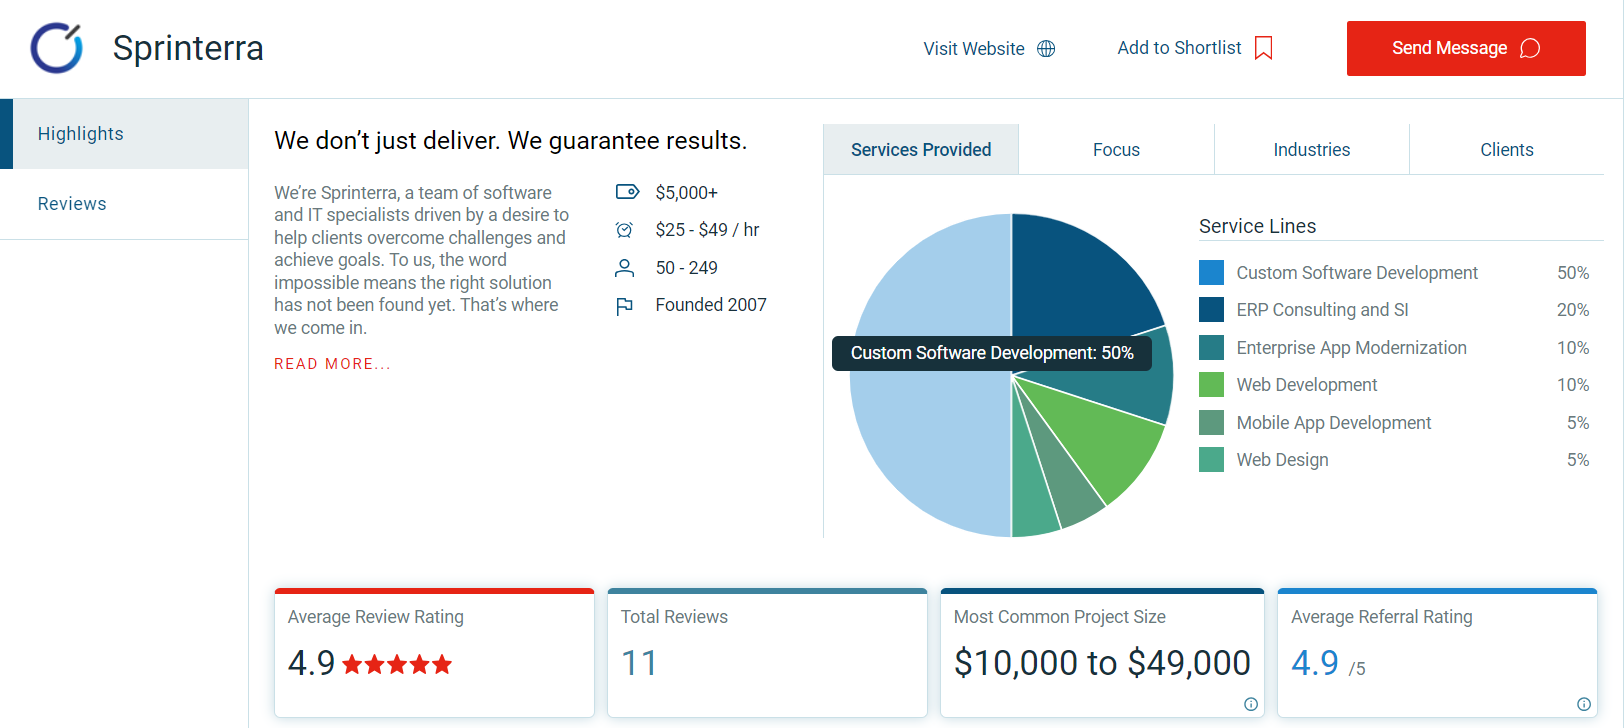Viewport: 1624px width, 728px height.
Task: Click the speech bubble icon in Send Message
Action: coord(1530,48)
